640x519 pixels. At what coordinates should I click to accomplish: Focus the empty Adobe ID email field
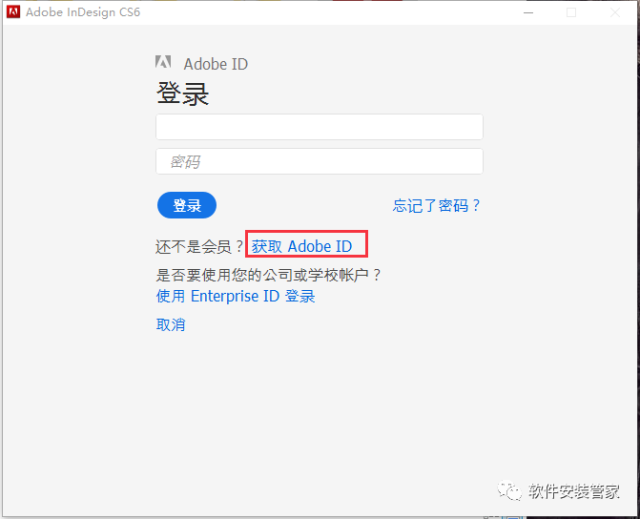319,127
